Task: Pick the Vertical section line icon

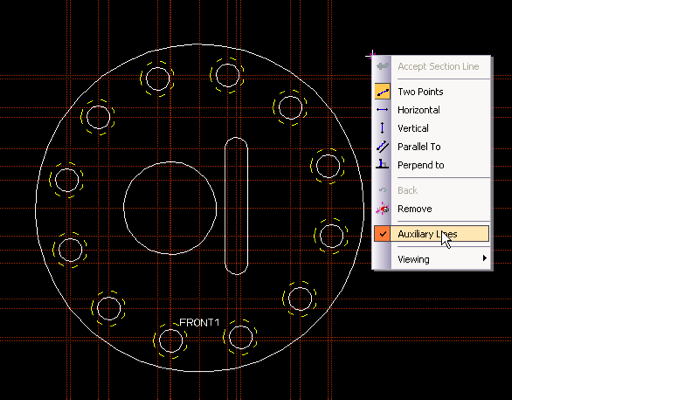Action: pos(382,128)
